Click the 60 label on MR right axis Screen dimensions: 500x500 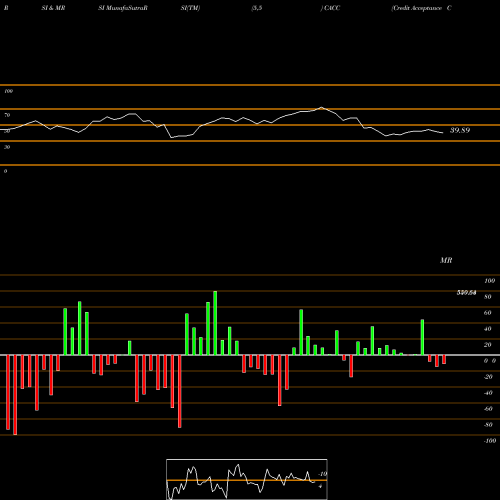(x=488, y=313)
